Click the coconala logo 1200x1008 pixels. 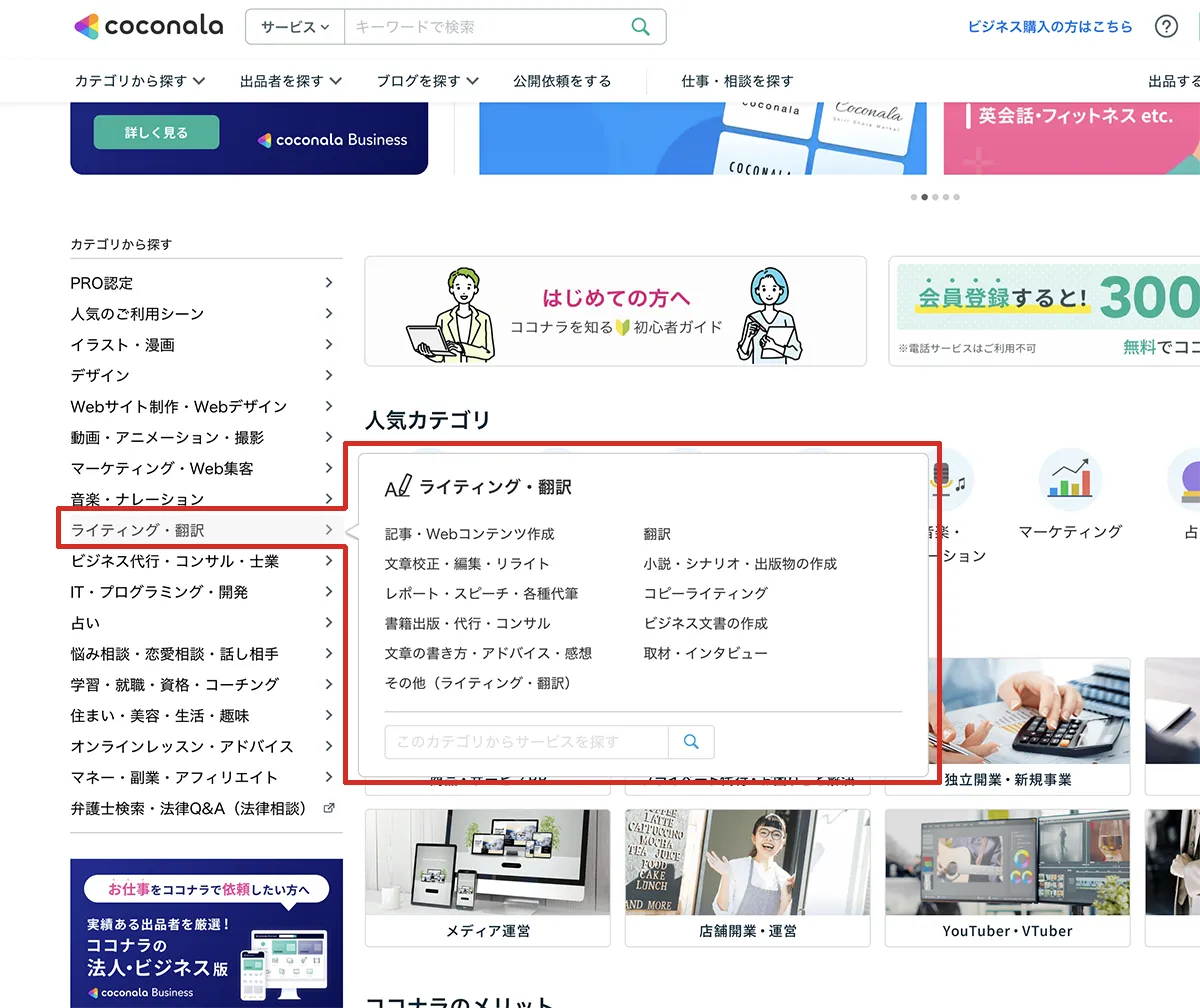pos(149,26)
